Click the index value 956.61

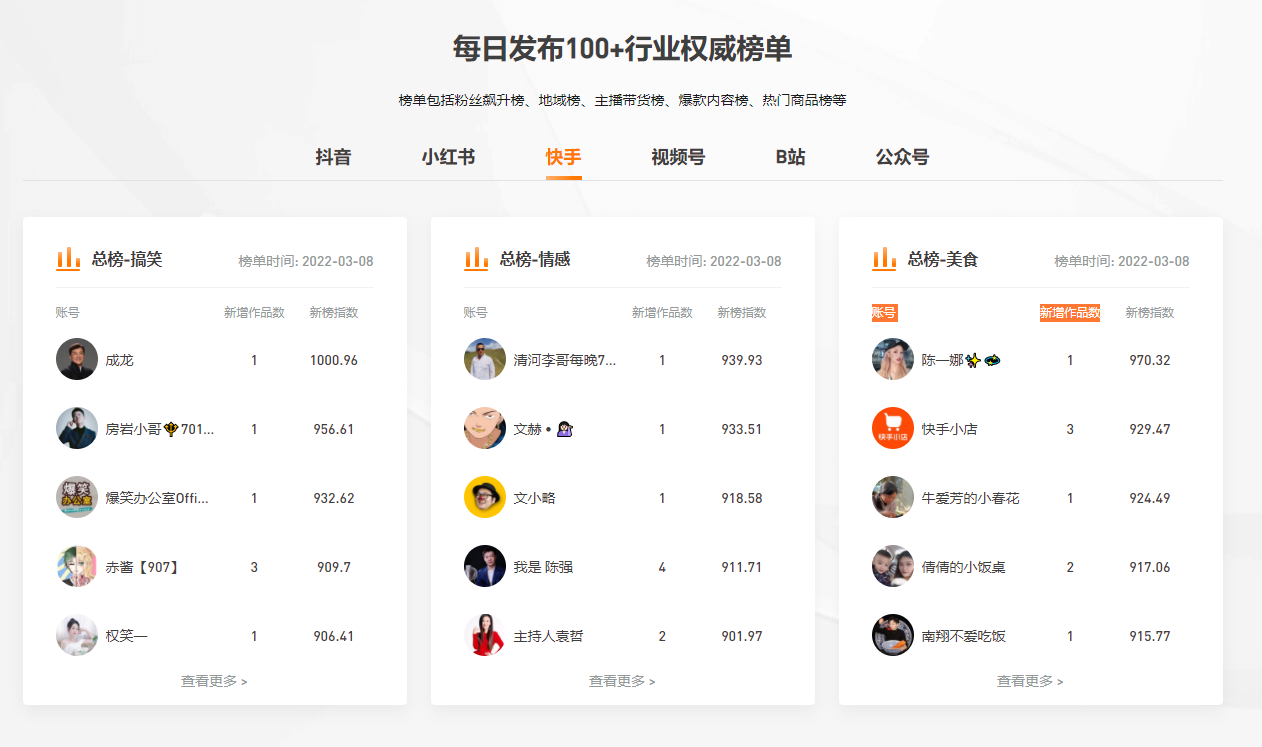(x=333, y=429)
